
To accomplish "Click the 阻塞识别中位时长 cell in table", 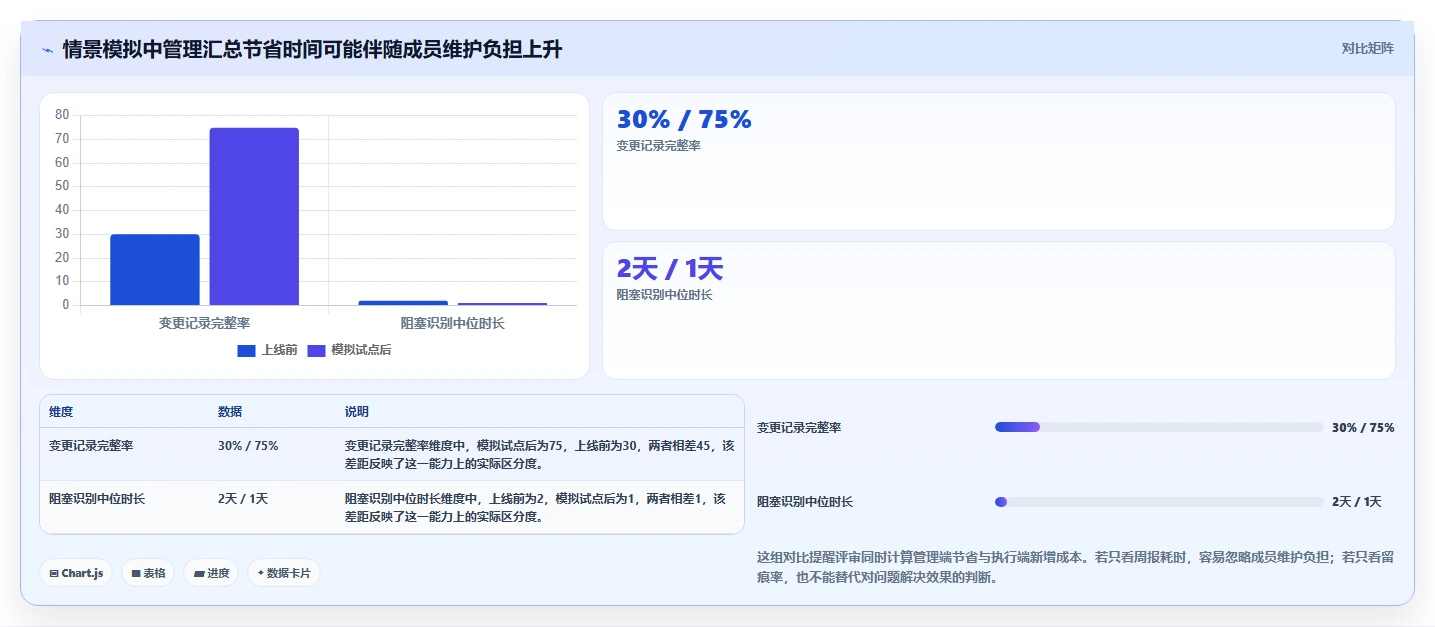I will (97, 498).
